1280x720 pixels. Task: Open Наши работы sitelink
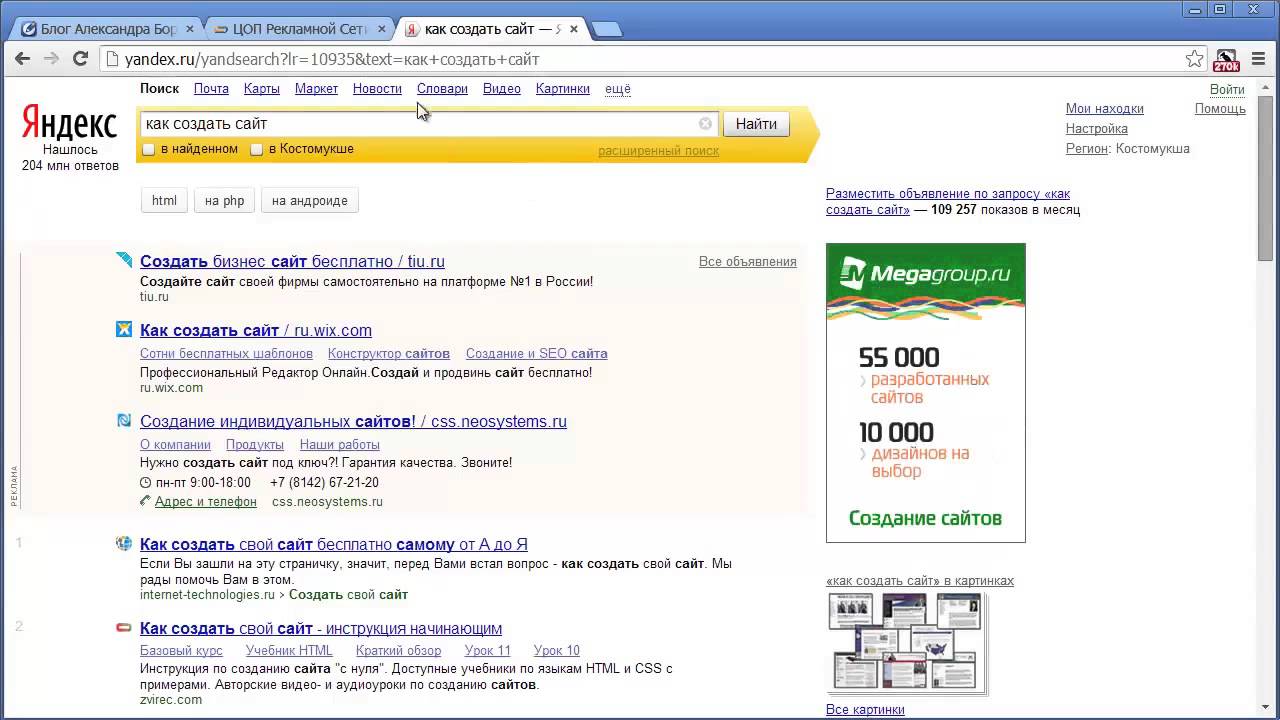tap(340, 445)
